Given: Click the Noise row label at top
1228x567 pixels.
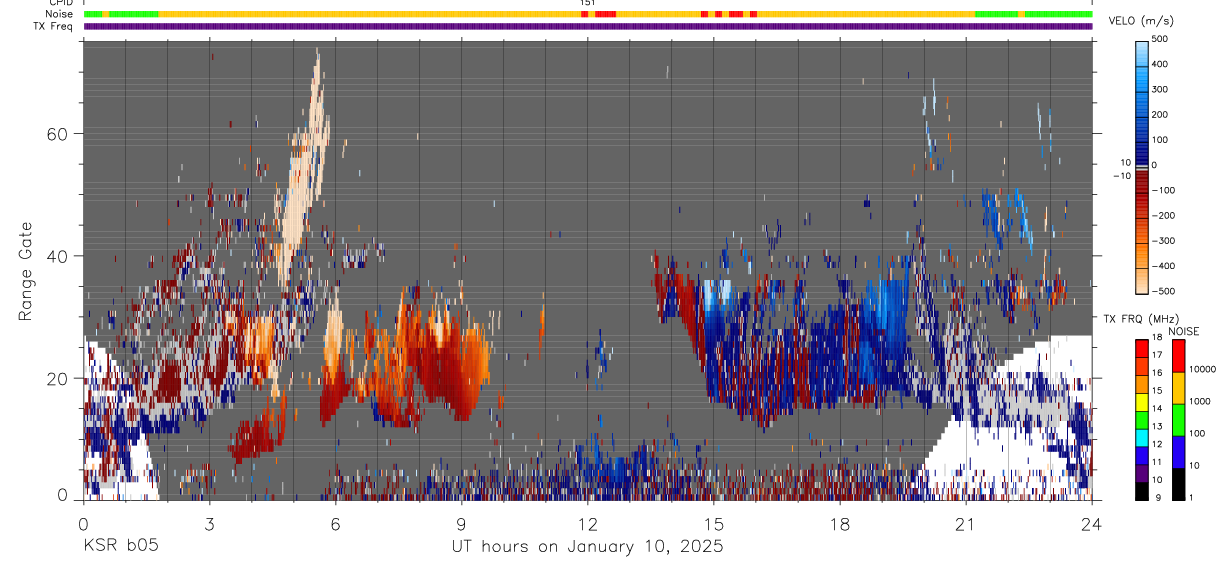Looking at the screenshot, I should click(x=60, y=14).
